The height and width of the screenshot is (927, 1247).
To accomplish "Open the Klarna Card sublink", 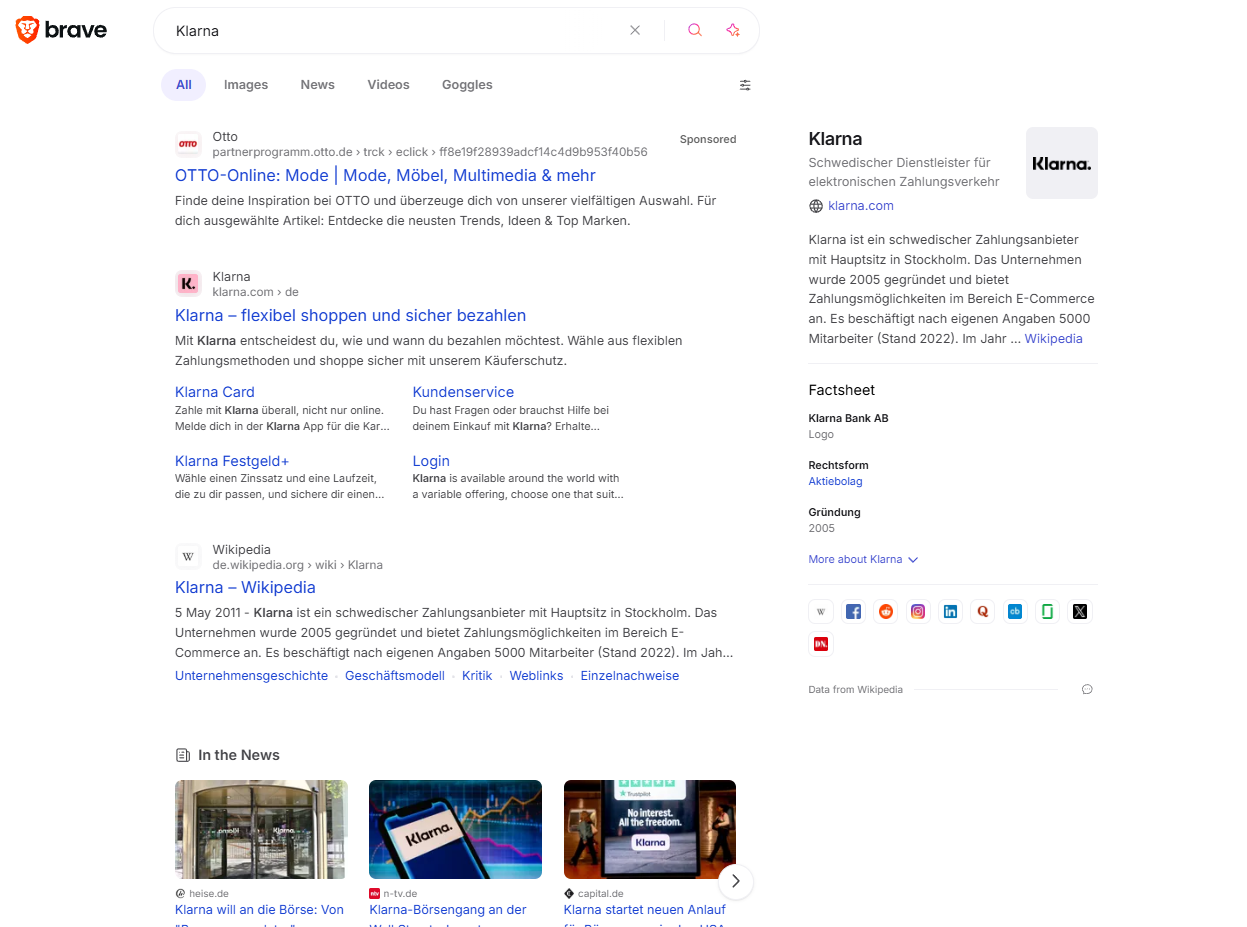I will 215,392.
